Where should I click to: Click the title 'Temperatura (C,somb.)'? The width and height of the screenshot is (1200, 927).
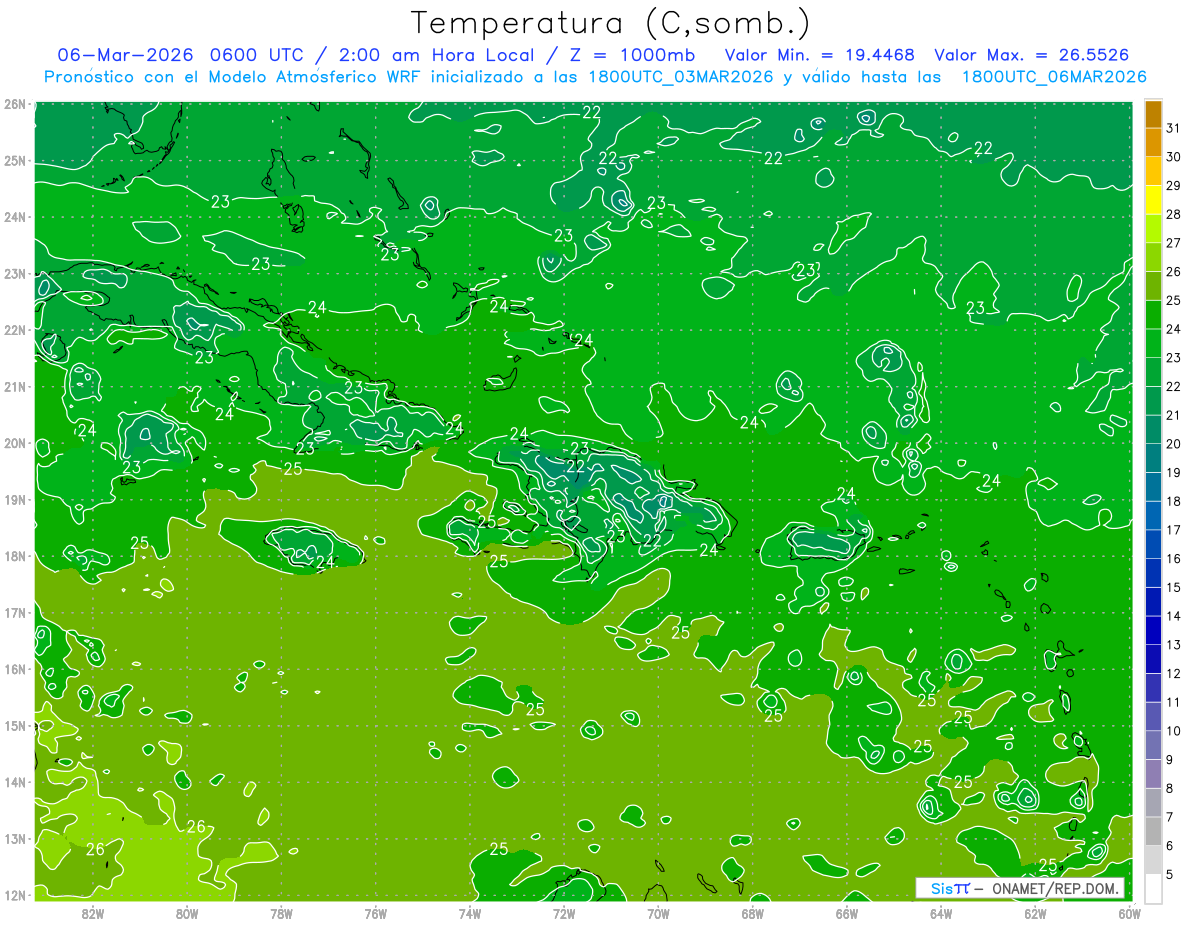[x=610, y=23]
